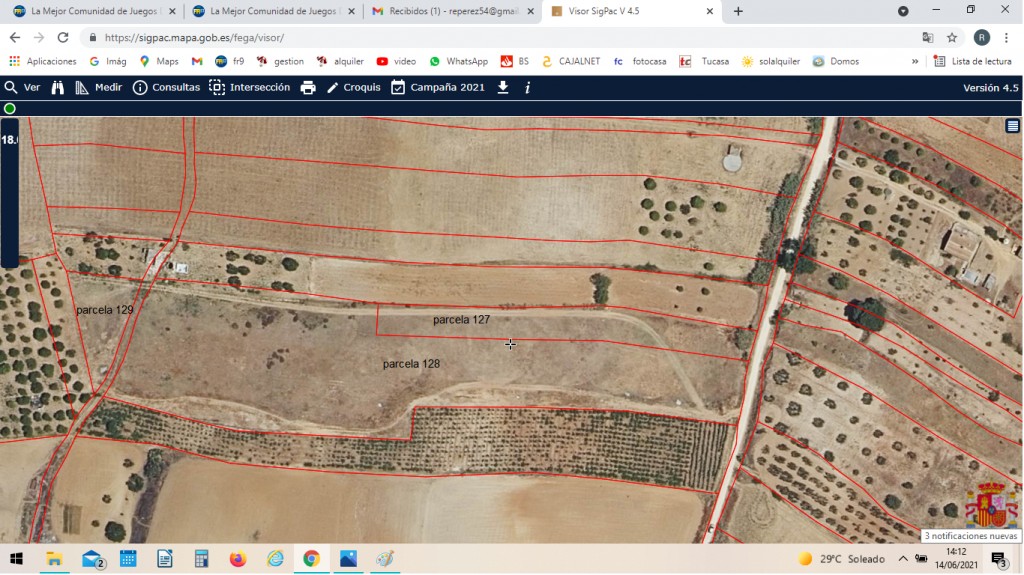Click the download arrow icon
The image size is (1024, 575).
coord(503,88)
